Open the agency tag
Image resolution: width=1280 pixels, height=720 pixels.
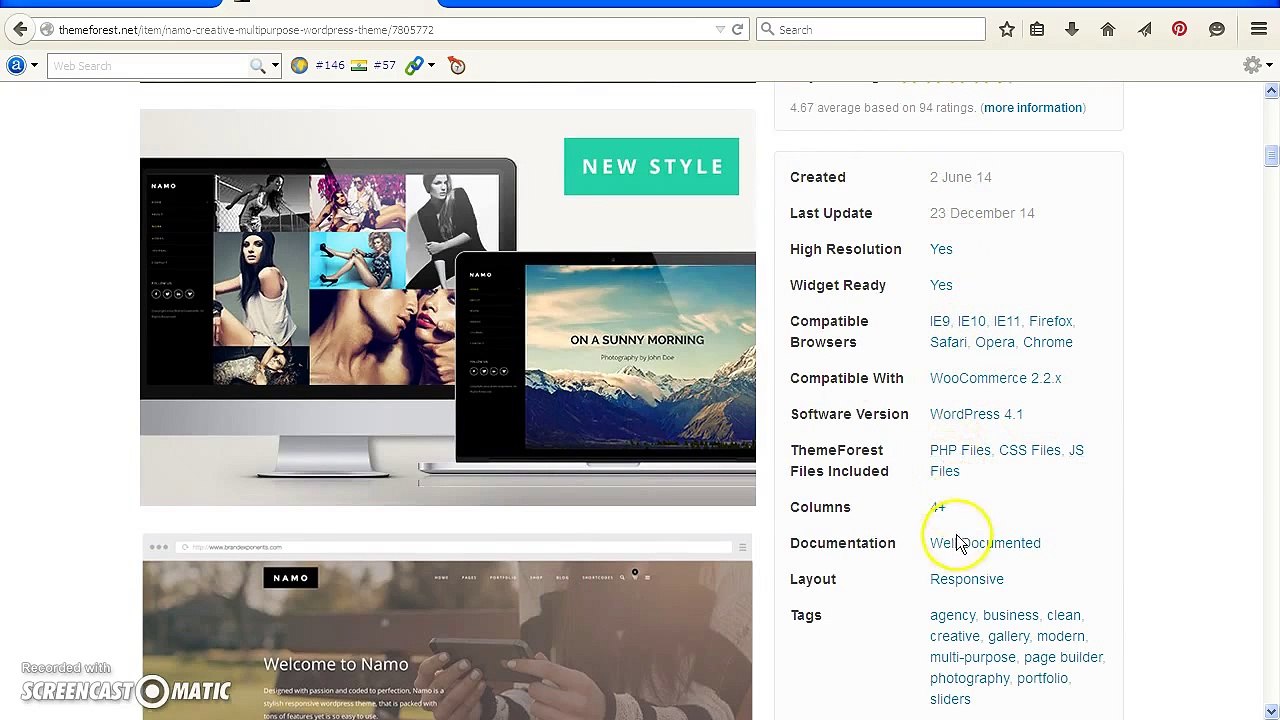tap(952, 615)
